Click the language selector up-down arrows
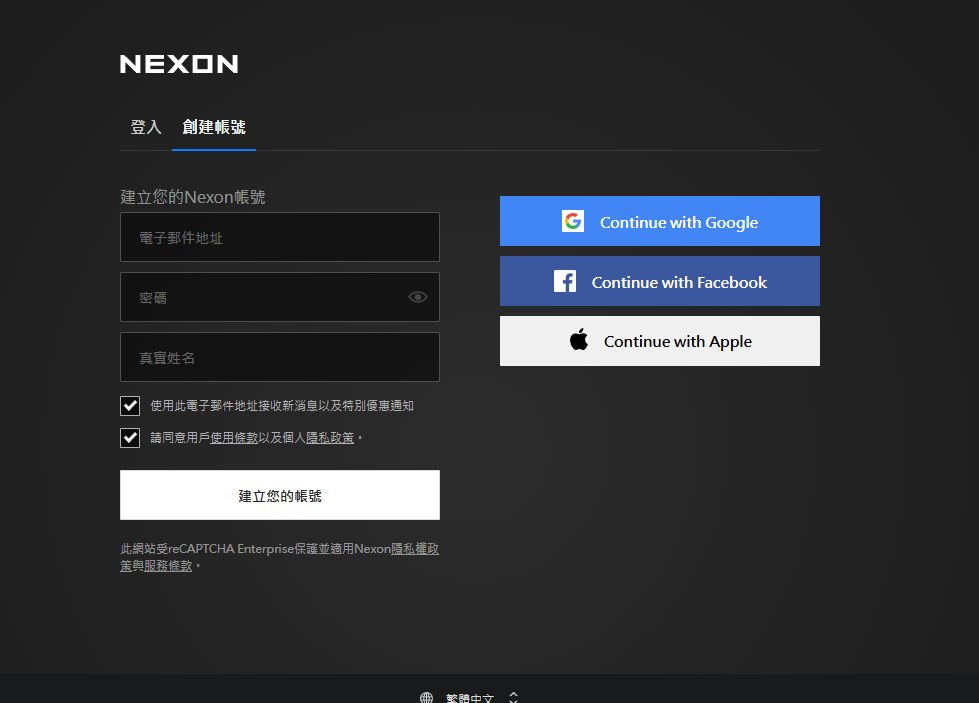 coord(513,697)
